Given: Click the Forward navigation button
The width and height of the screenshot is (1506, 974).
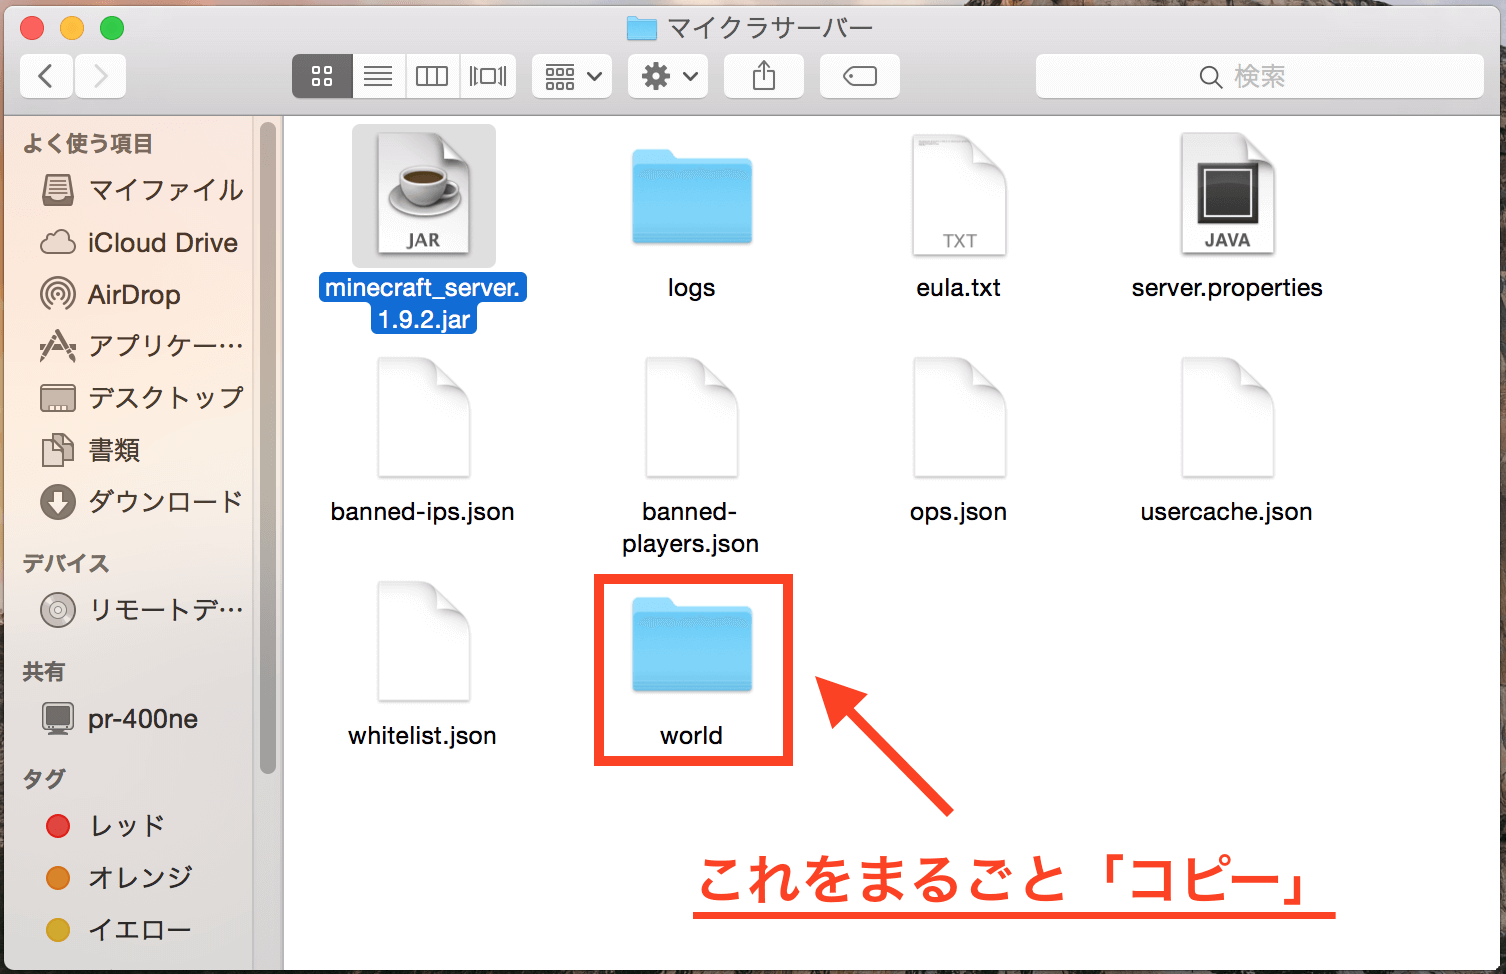Looking at the screenshot, I should (x=100, y=76).
